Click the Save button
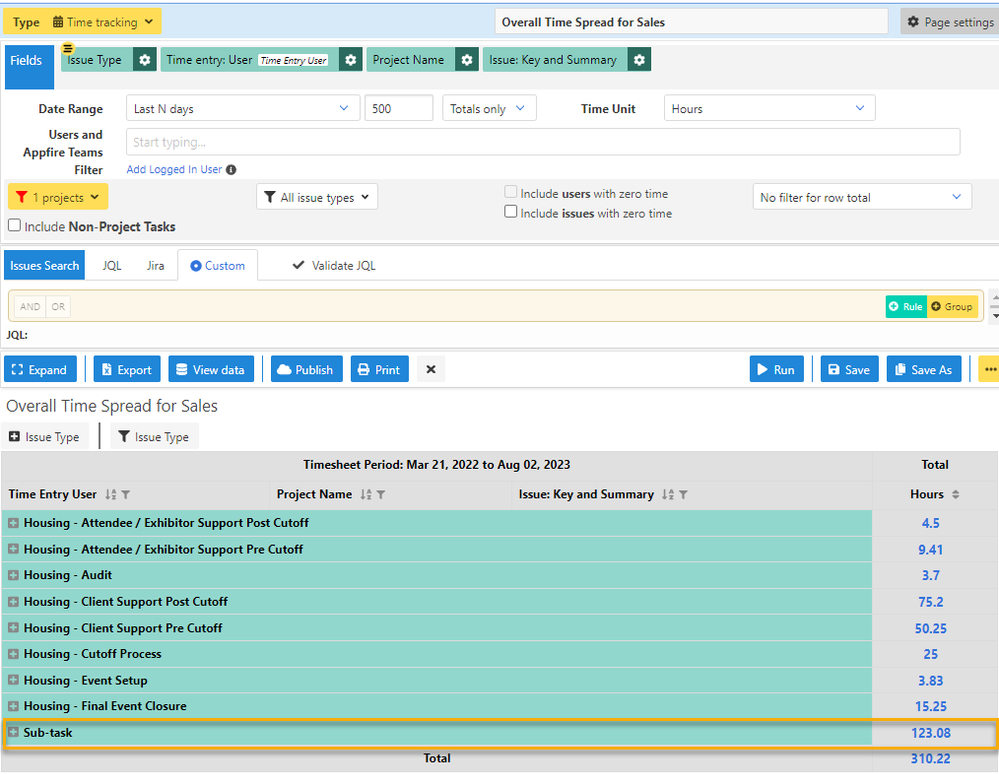This screenshot has width=999, height=774. click(x=849, y=369)
